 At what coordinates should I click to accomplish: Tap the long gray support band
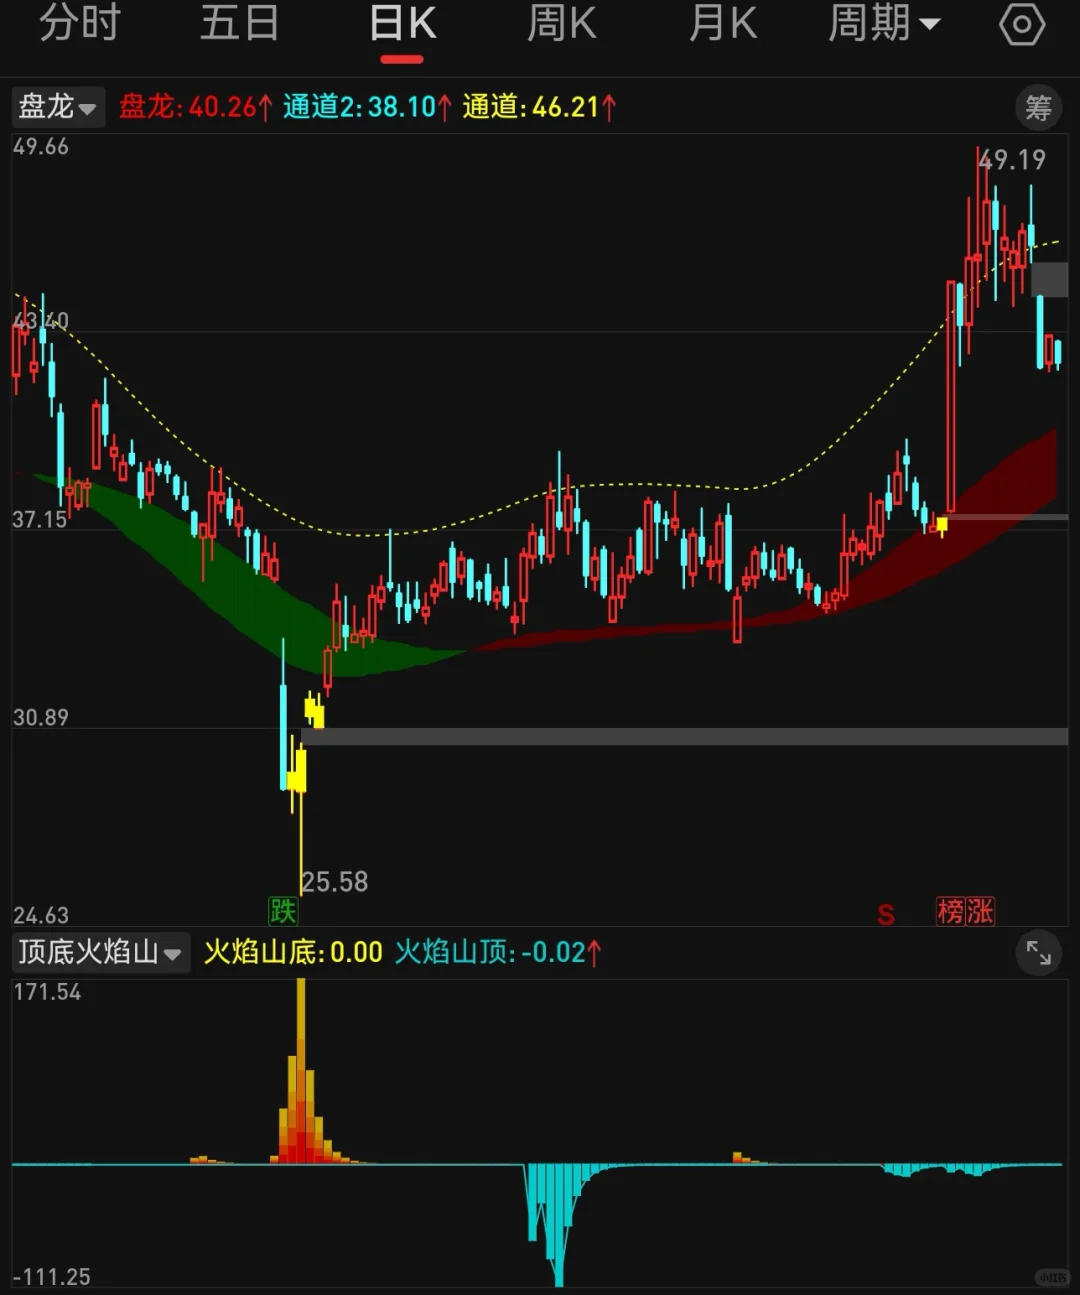click(684, 737)
